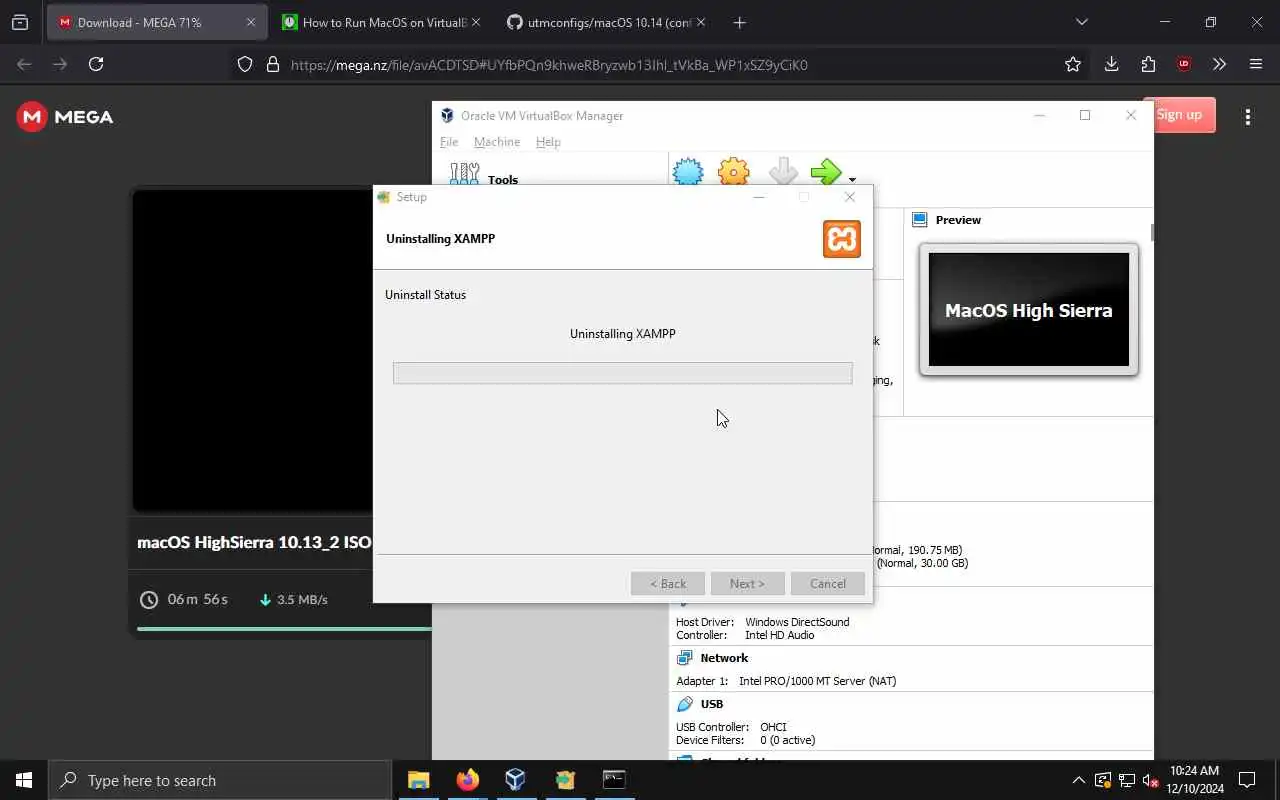The image size is (1280, 800).
Task: Select the Intel HD Audio controller text
Action: [779, 635]
